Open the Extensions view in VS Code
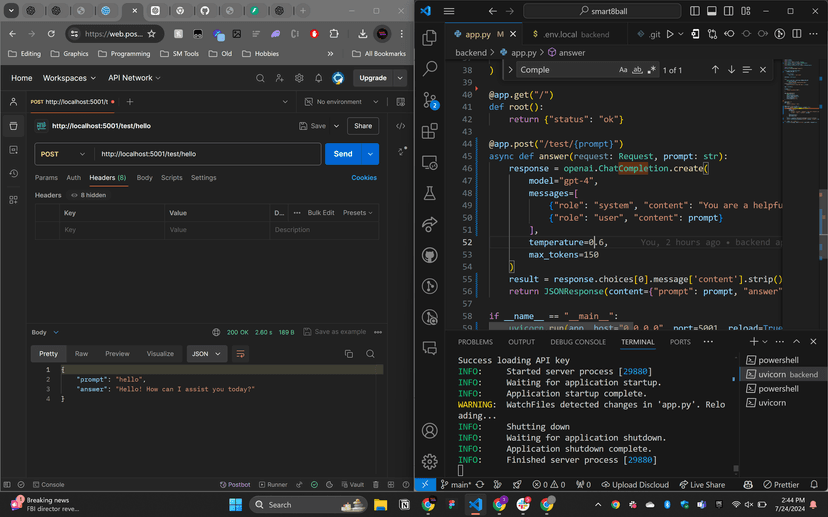Image resolution: width=828 pixels, height=517 pixels. (430, 131)
